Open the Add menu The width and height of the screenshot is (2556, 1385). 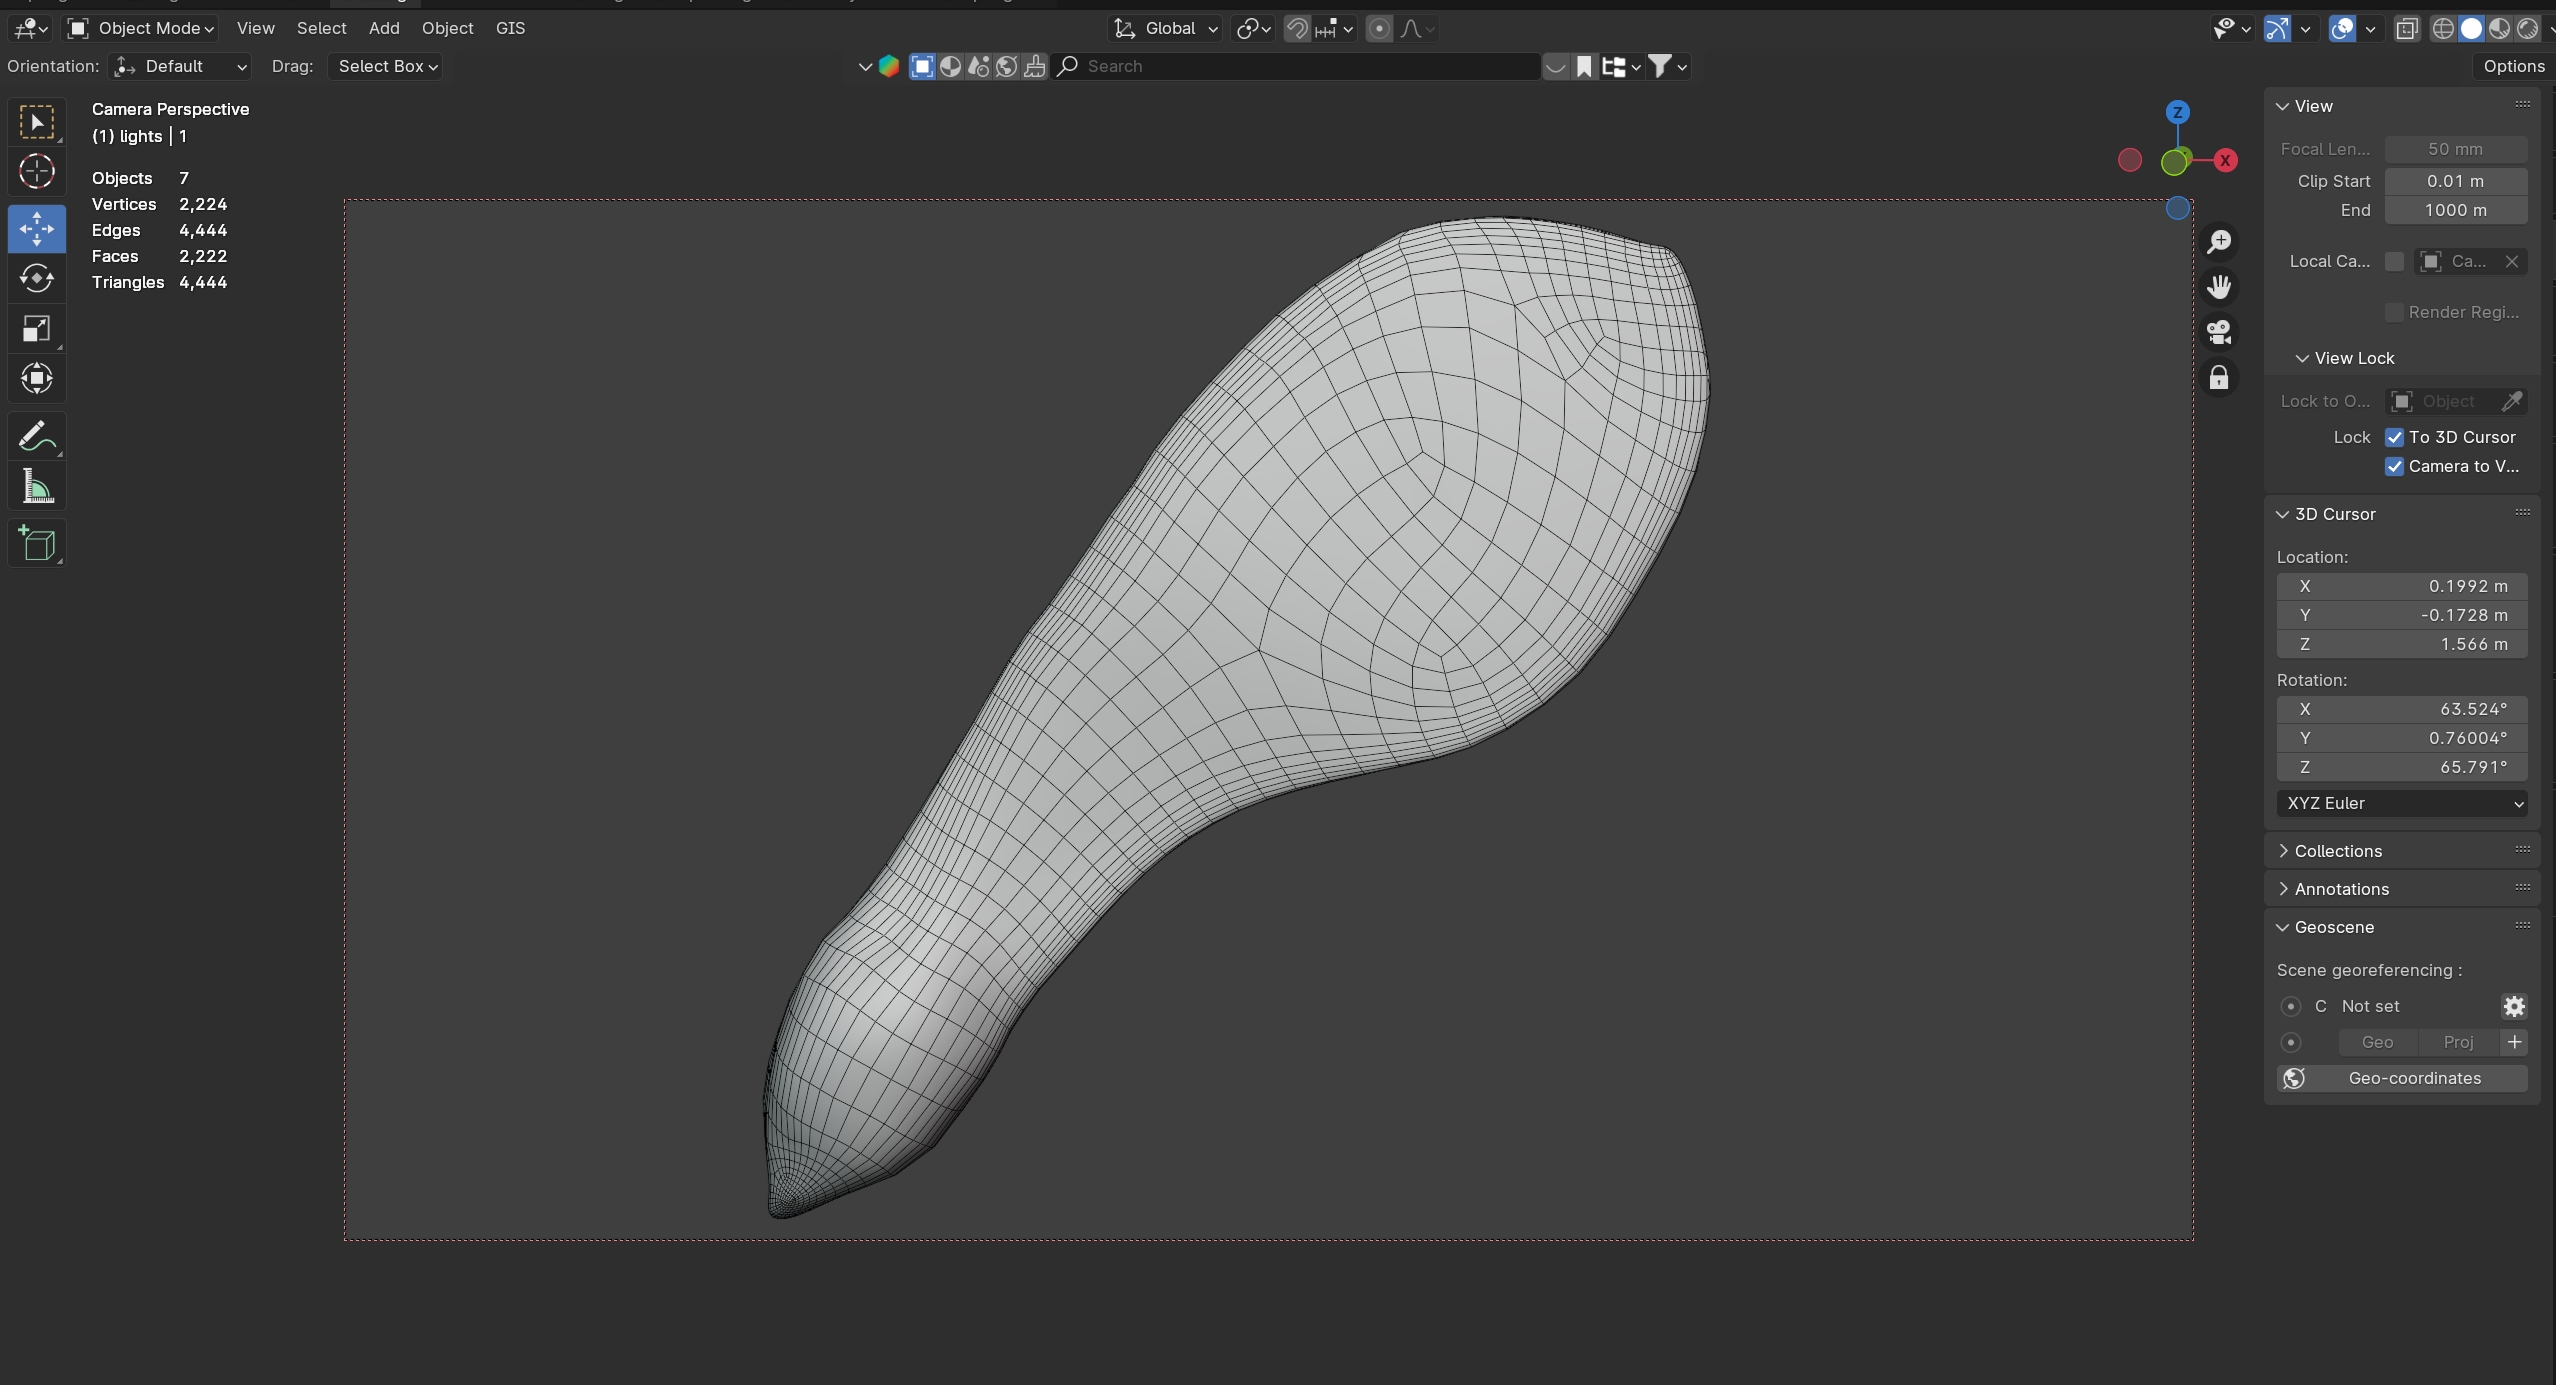[384, 28]
